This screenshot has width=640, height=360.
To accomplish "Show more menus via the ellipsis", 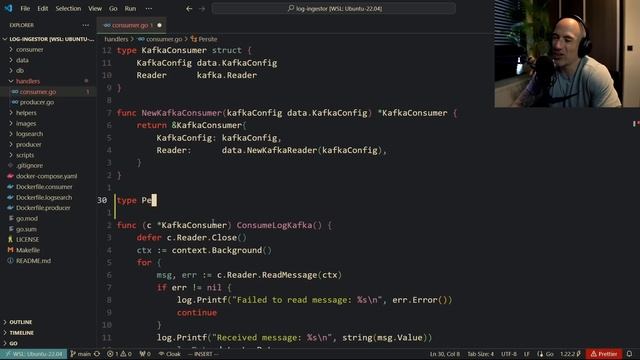I will [149, 8].
